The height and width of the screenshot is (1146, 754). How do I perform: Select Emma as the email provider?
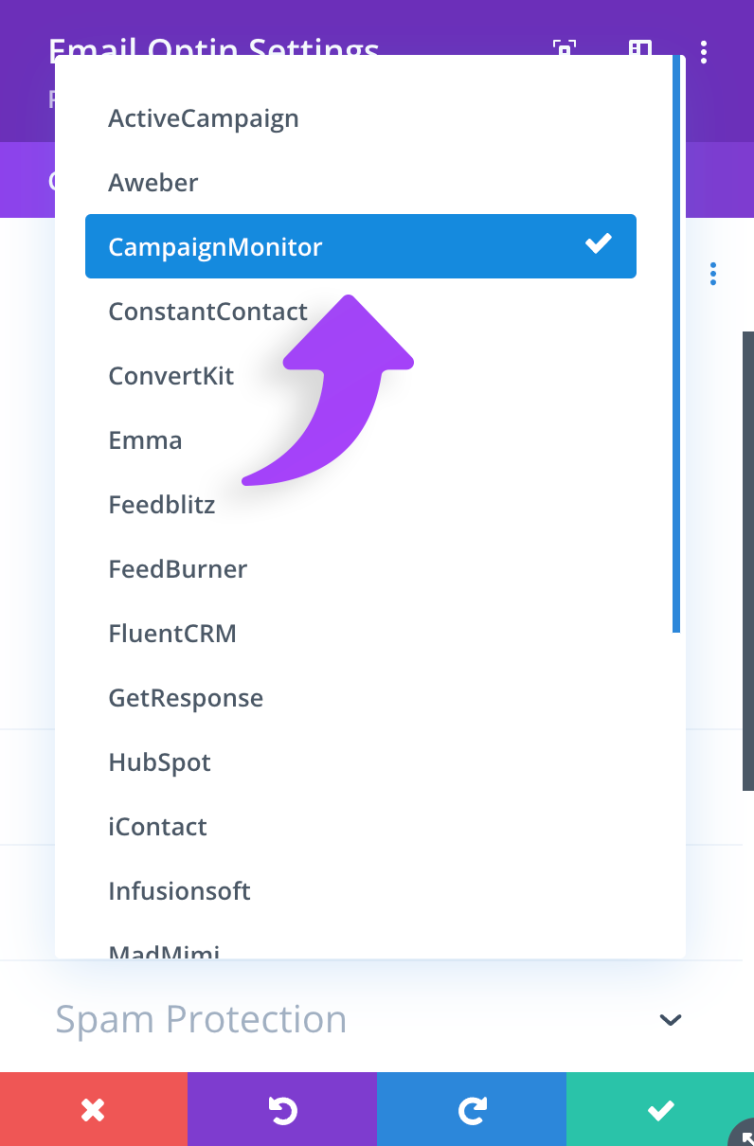coord(145,440)
